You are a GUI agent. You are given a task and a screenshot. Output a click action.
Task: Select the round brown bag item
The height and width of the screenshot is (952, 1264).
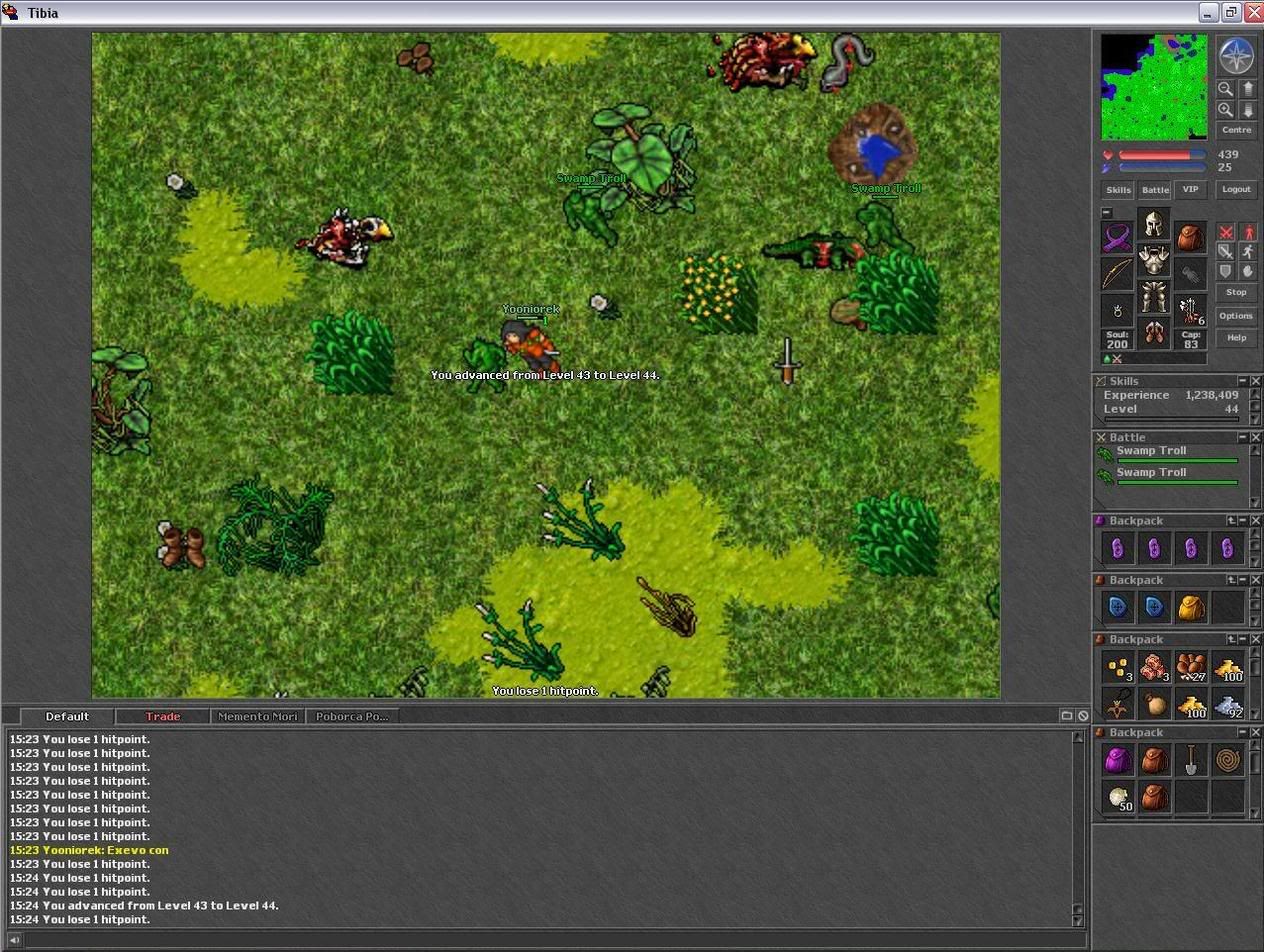(1155, 703)
